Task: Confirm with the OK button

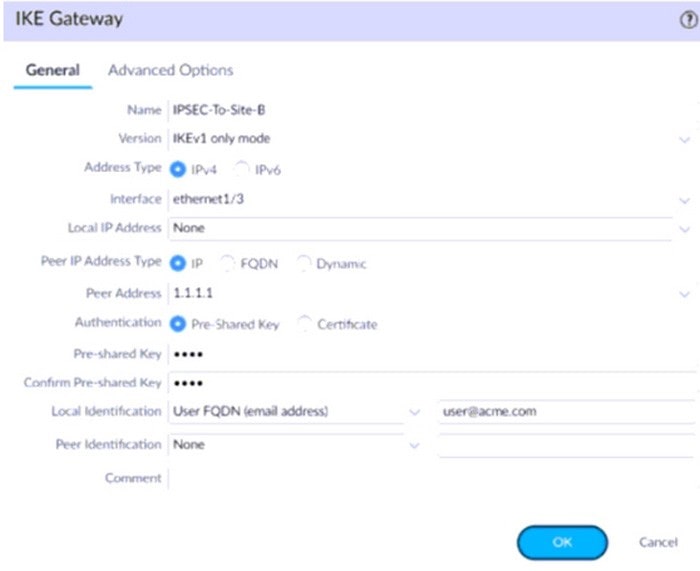Action: pyautogui.click(x=562, y=542)
